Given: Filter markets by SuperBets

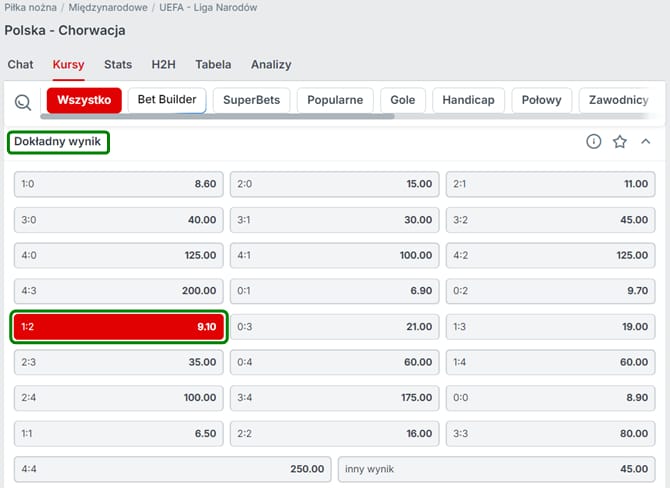Looking at the screenshot, I should pos(252,100).
